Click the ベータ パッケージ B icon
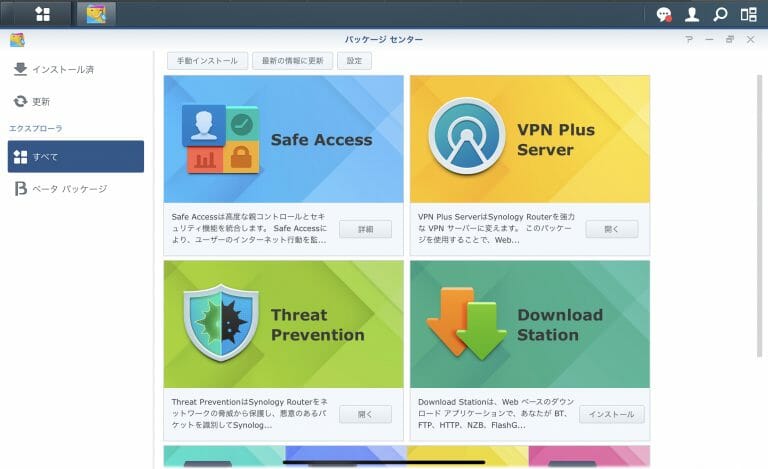This screenshot has height=469, width=768. (20, 188)
